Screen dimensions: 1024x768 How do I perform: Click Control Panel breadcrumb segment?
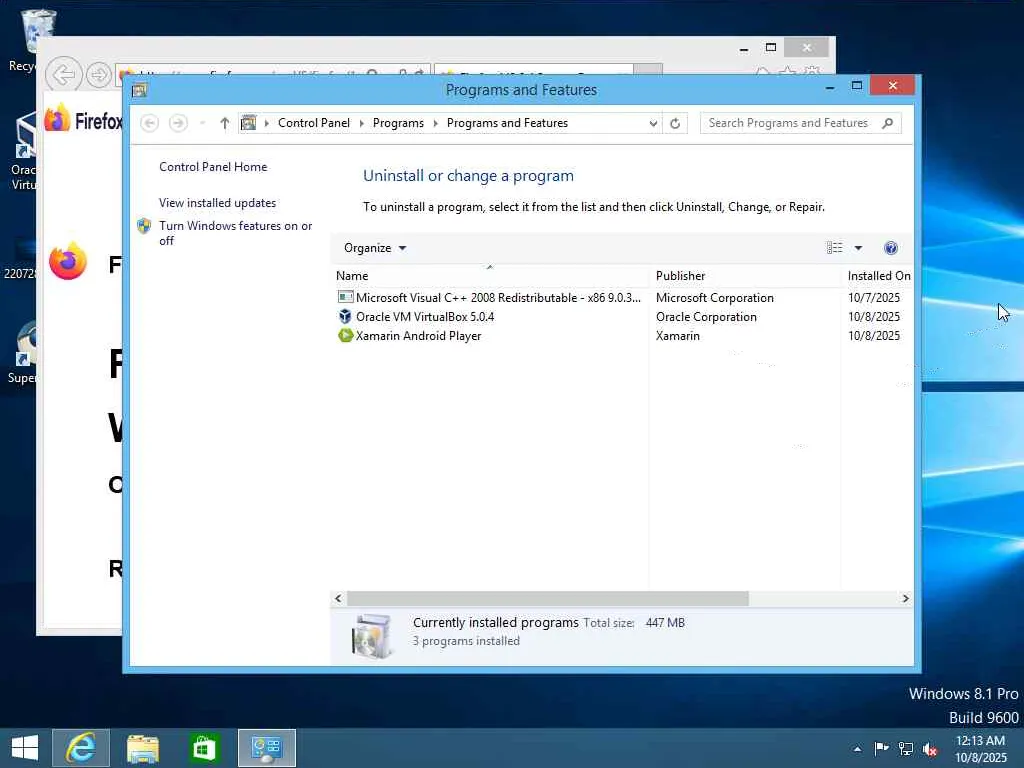coord(313,123)
